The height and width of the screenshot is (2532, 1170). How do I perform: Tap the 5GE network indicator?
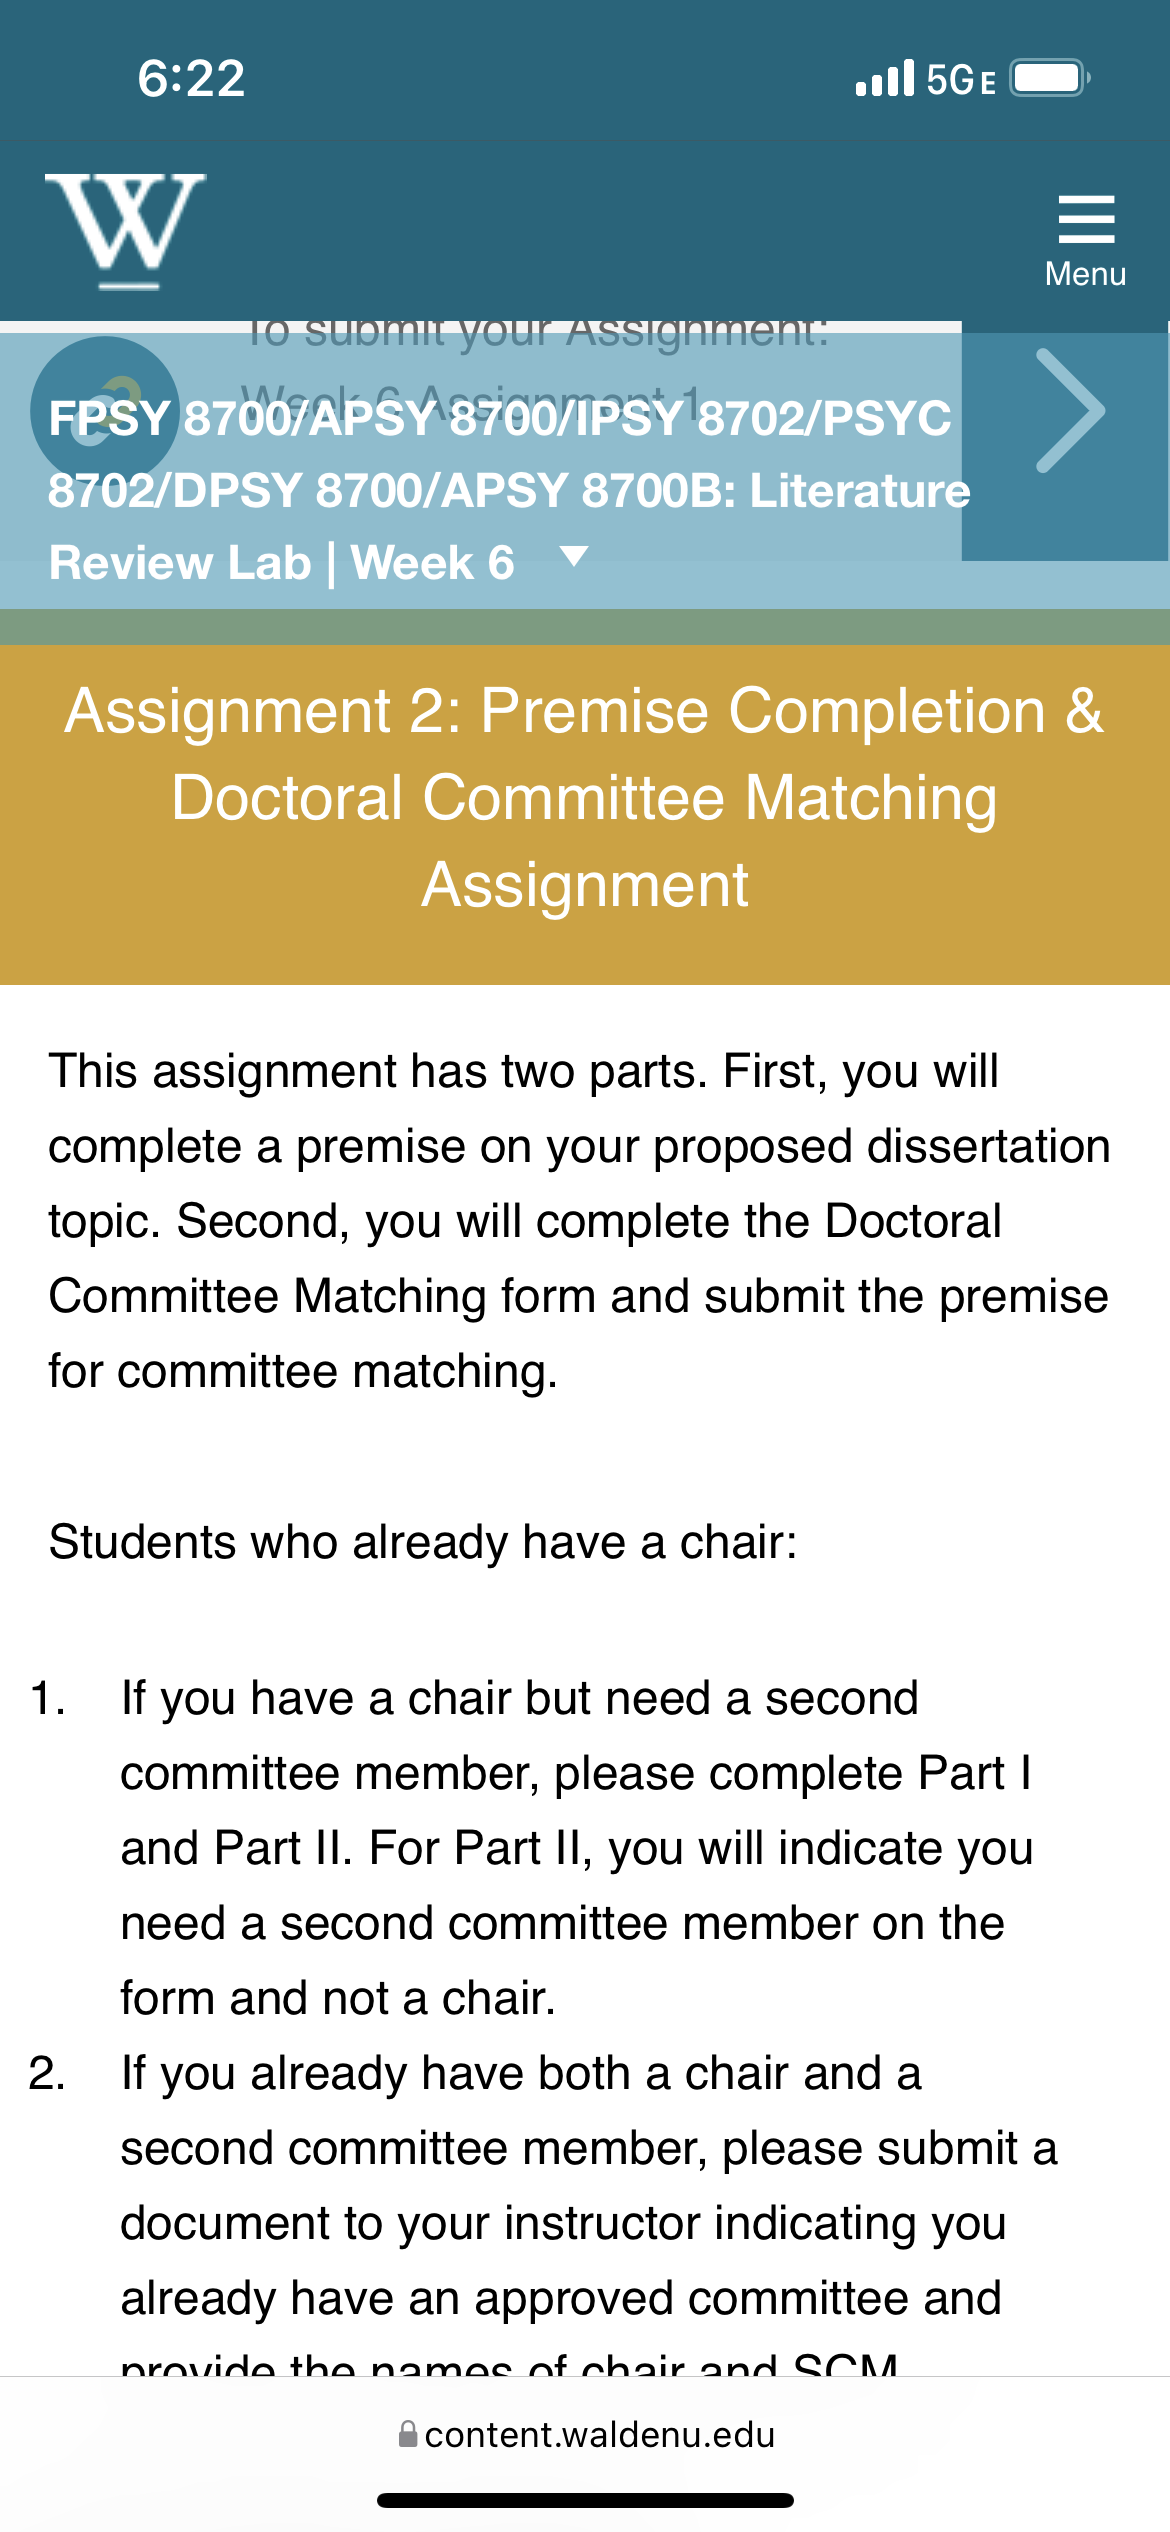(961, 79)
